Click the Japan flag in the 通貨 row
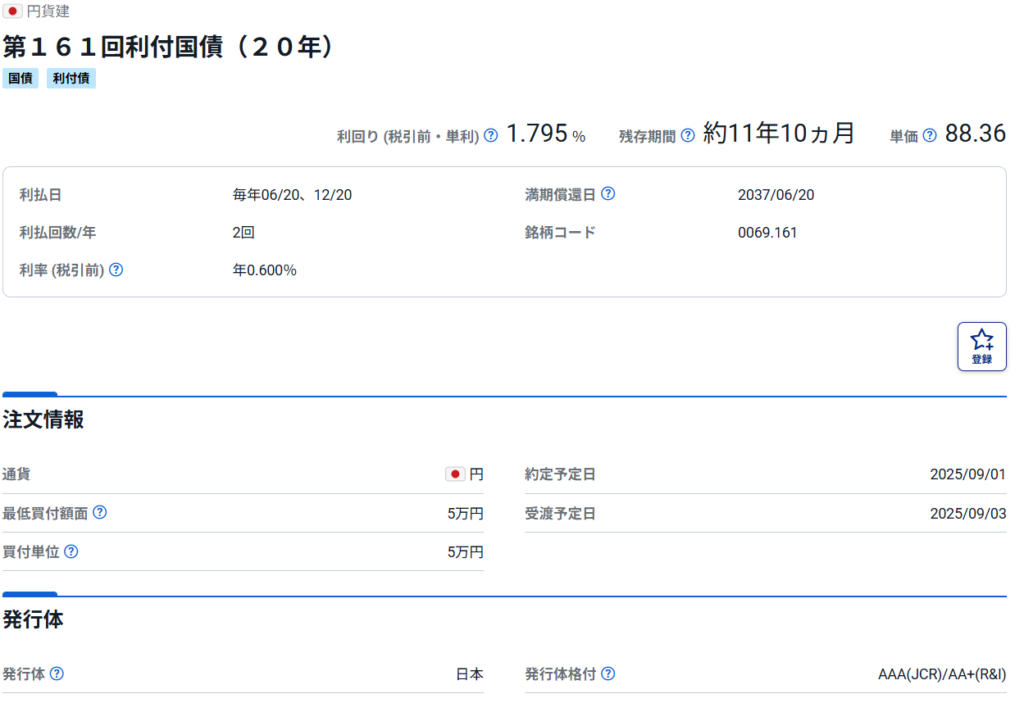The image size is (1024, 703). tap(455, 474)
